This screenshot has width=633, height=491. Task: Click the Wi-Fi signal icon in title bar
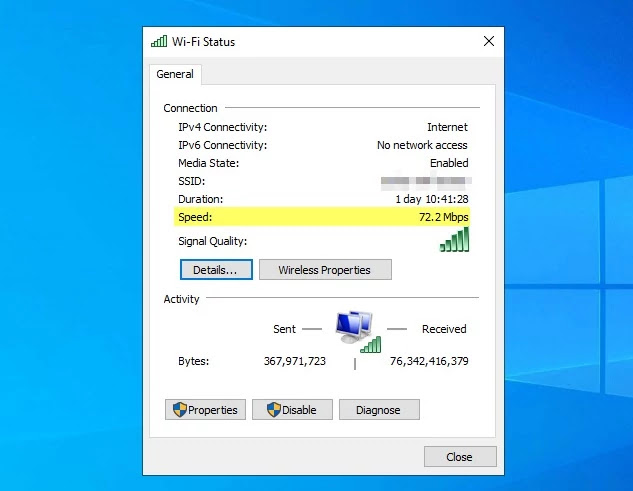(x=159, y=41)
